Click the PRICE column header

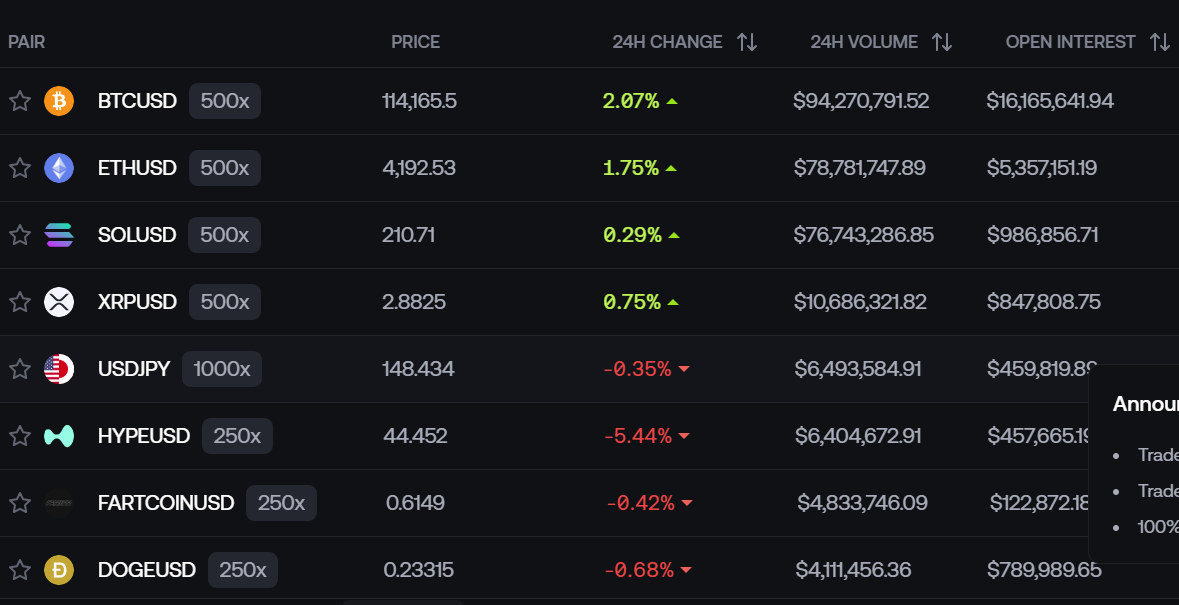pyautogui.click(x=415, y=42)
